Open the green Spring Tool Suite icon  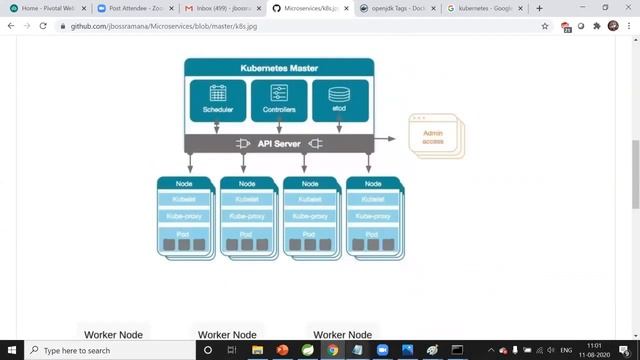(x=307, y=350)
